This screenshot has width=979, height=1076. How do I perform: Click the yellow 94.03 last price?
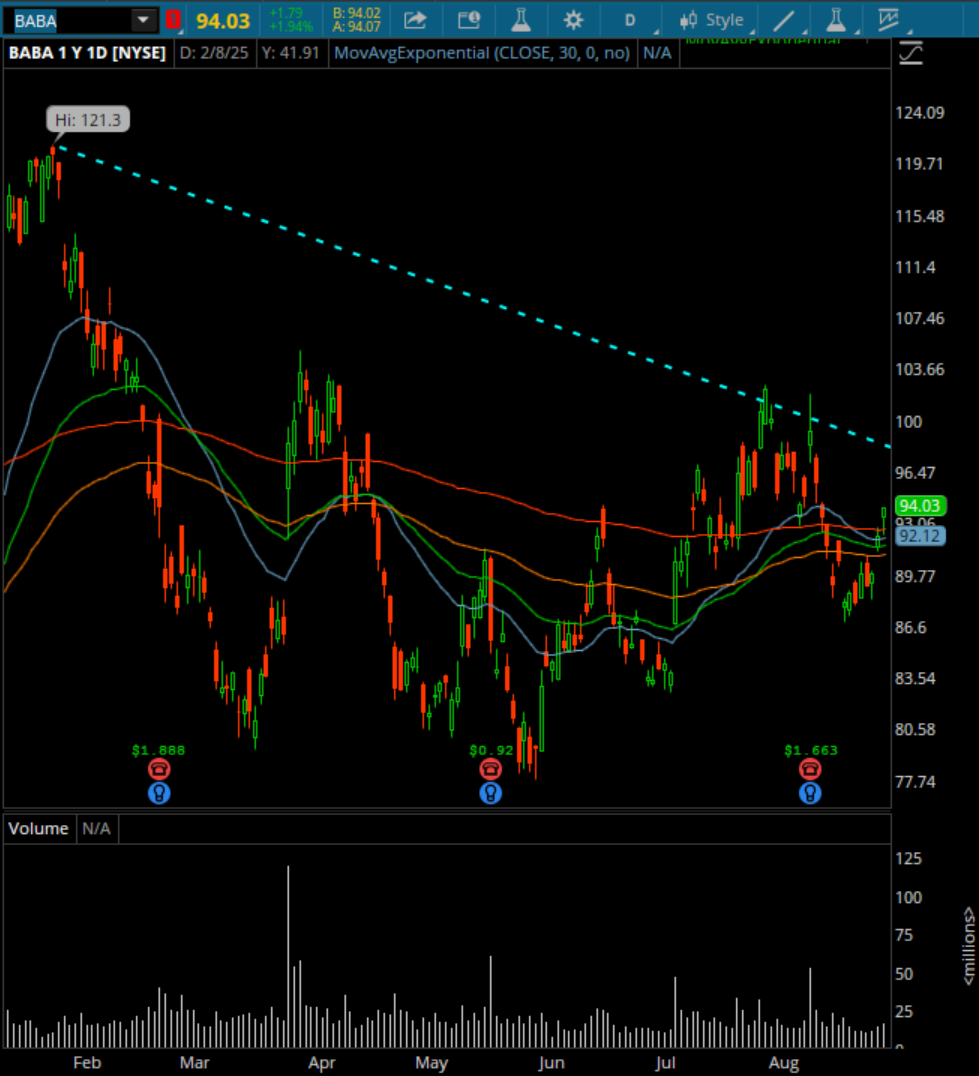(223, 21)
